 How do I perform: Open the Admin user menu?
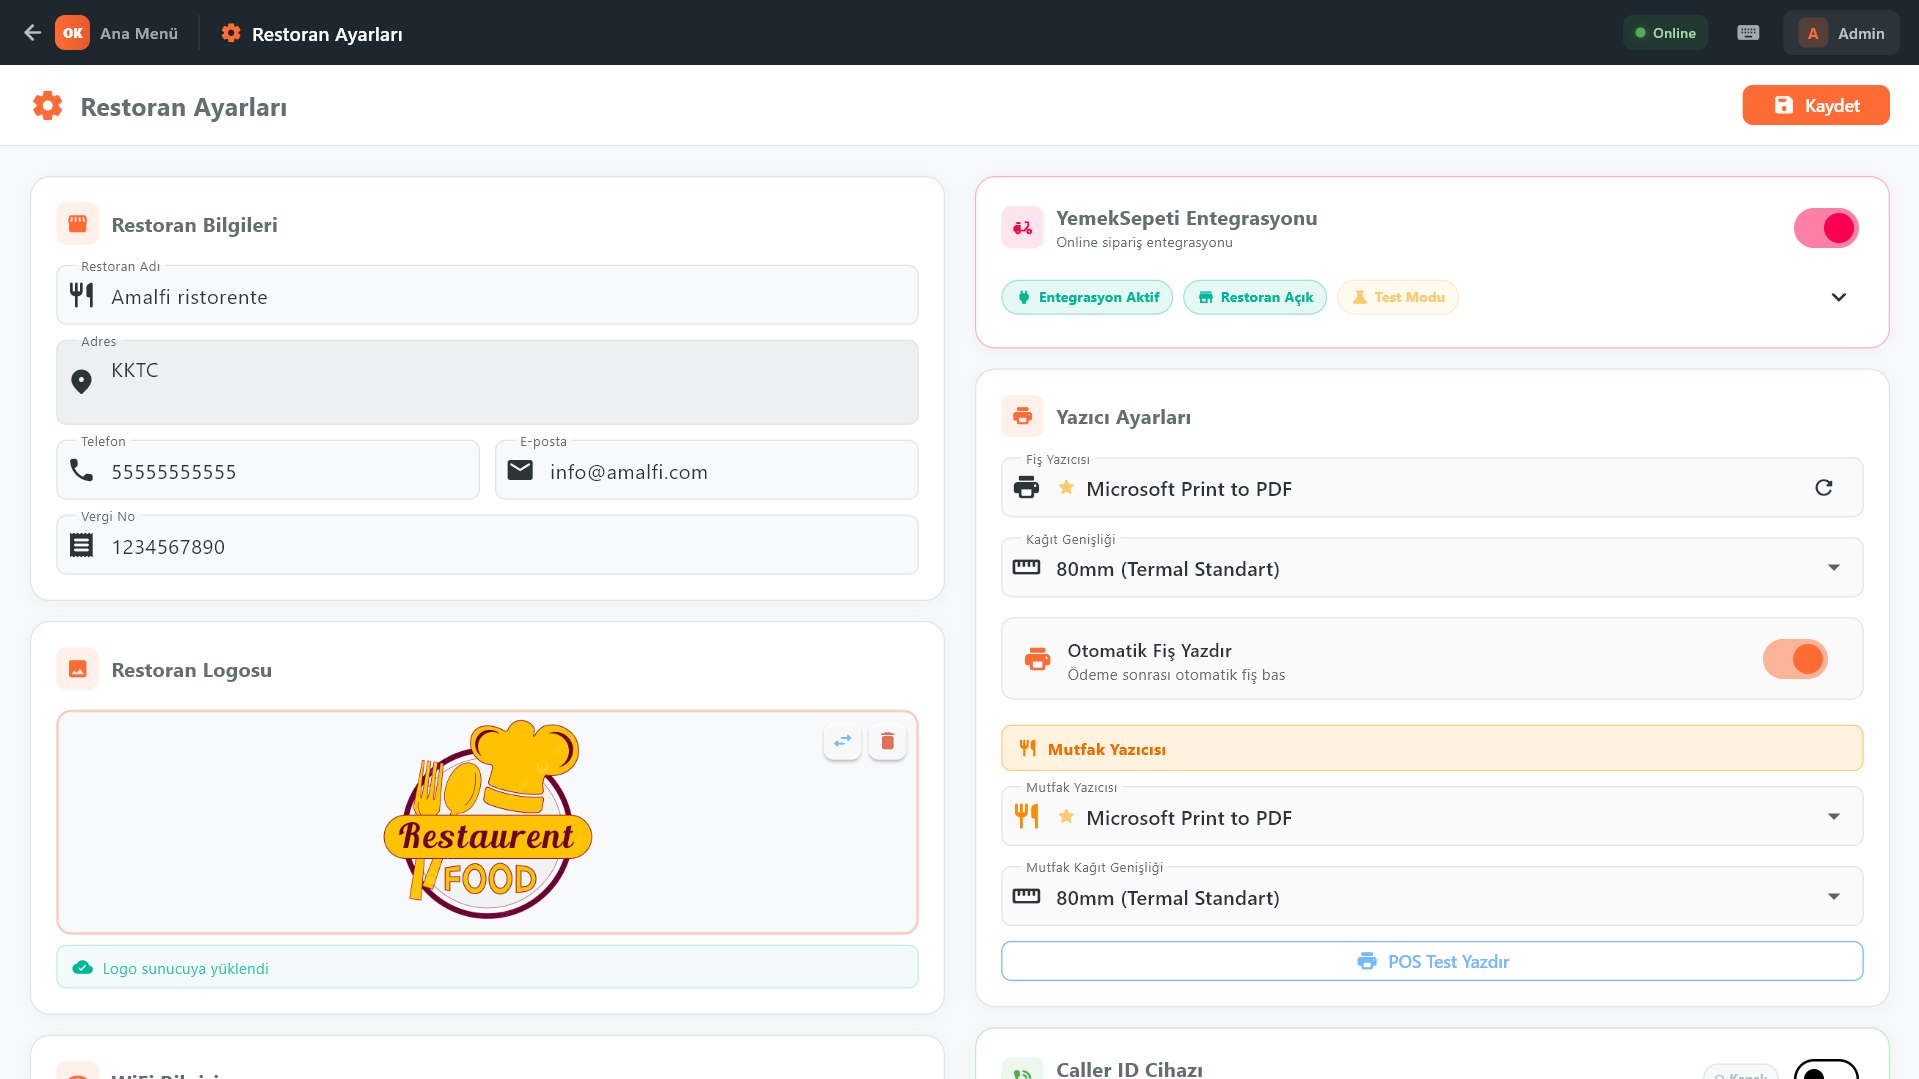[x=1841, y=33]
